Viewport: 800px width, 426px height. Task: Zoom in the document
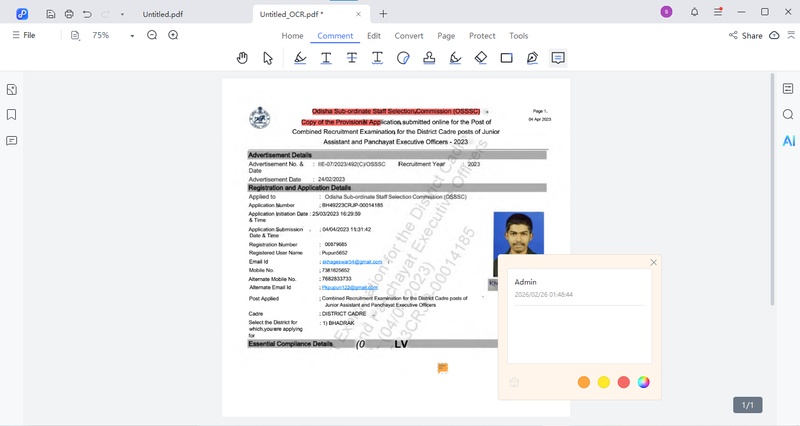click(173, 35)
